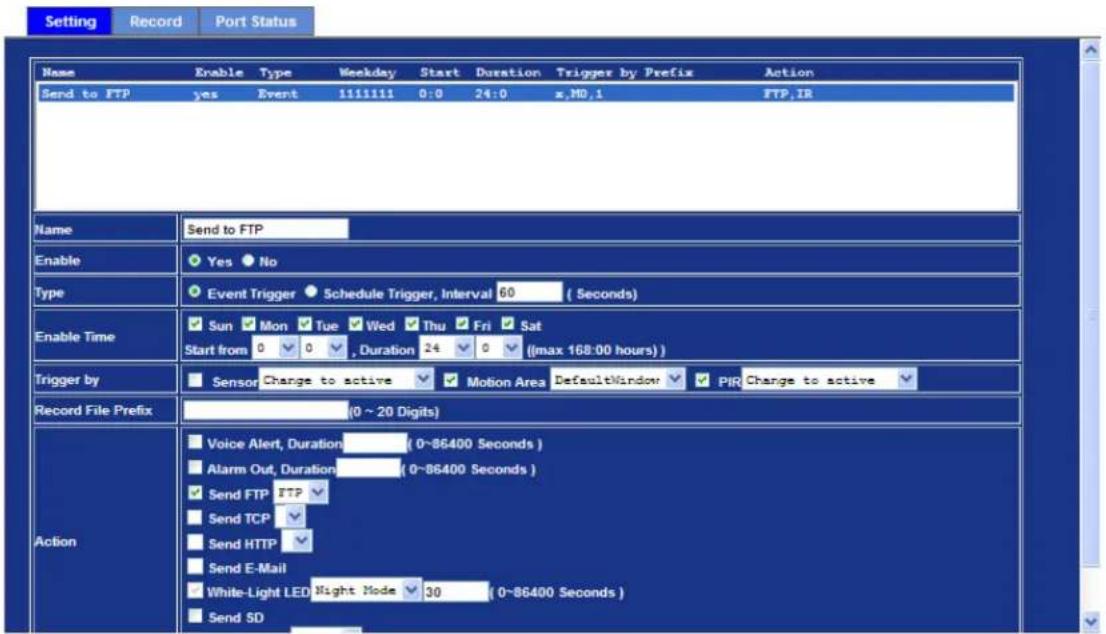Enable the Sensor trigger checkbox

195,380
